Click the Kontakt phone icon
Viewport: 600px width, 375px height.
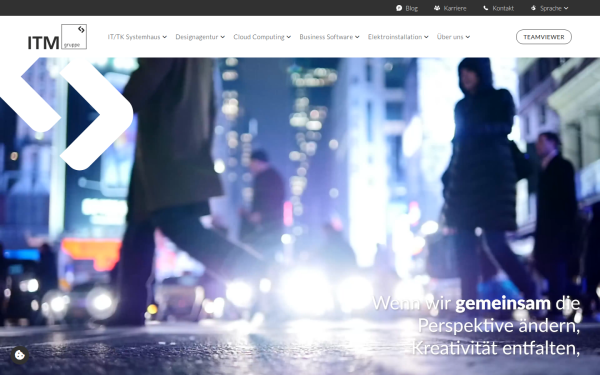(x=486, y=8)
